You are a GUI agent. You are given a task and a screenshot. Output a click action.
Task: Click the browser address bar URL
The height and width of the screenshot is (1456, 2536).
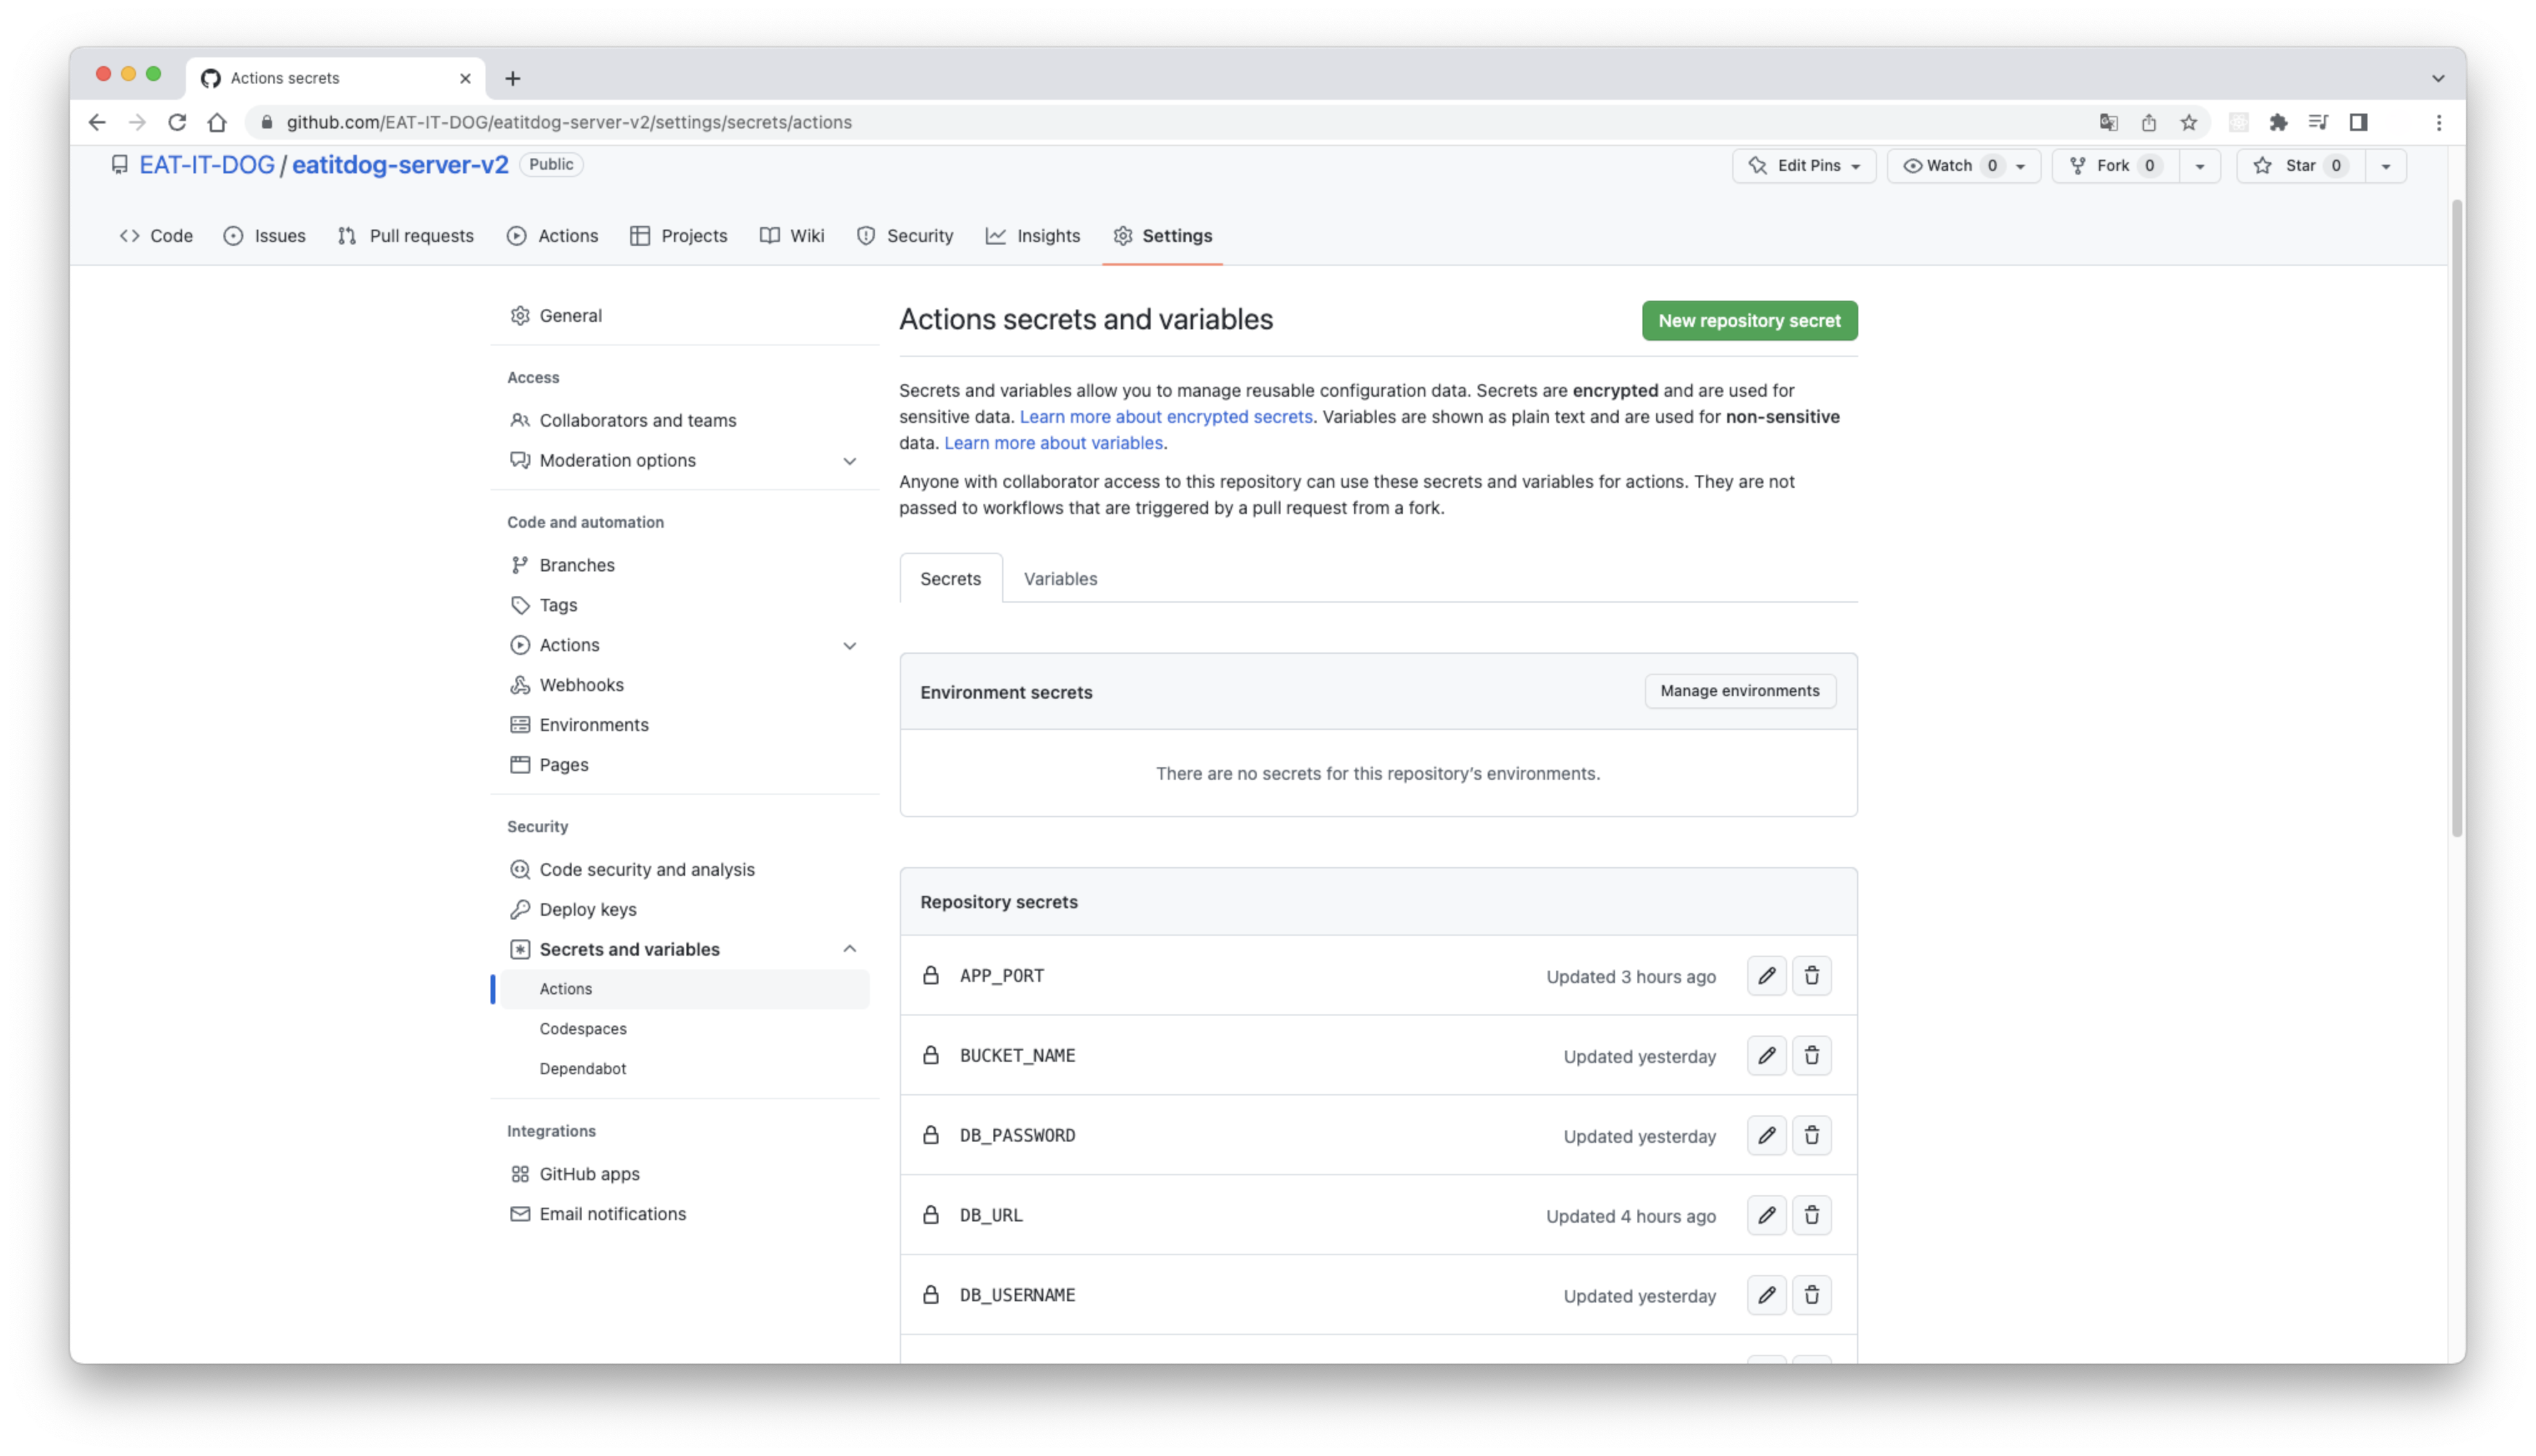(x=569, y=122)
